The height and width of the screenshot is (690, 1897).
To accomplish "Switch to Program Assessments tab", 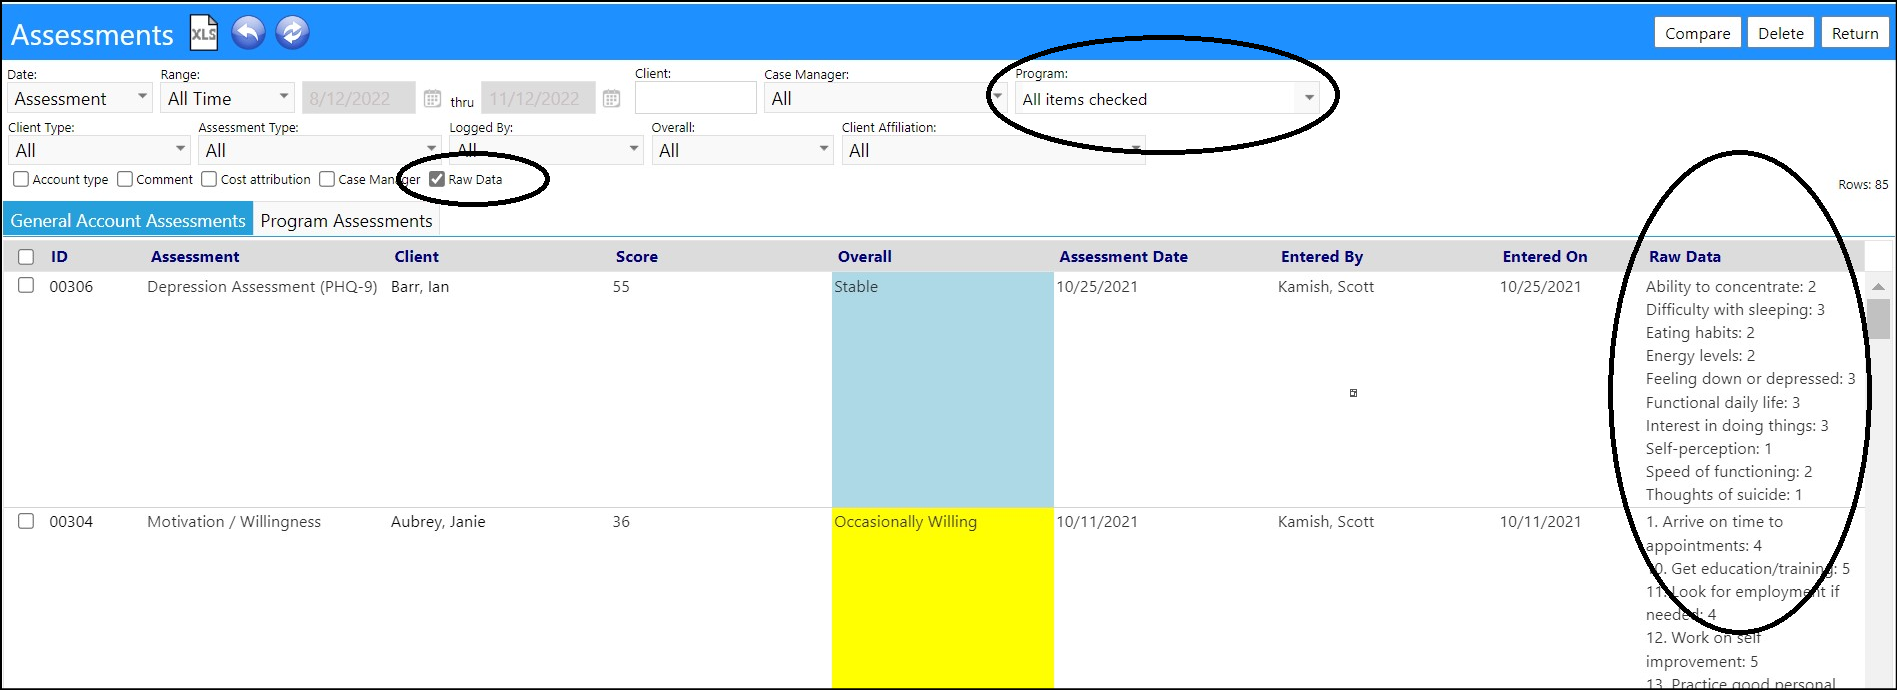I will pos(346,220).
